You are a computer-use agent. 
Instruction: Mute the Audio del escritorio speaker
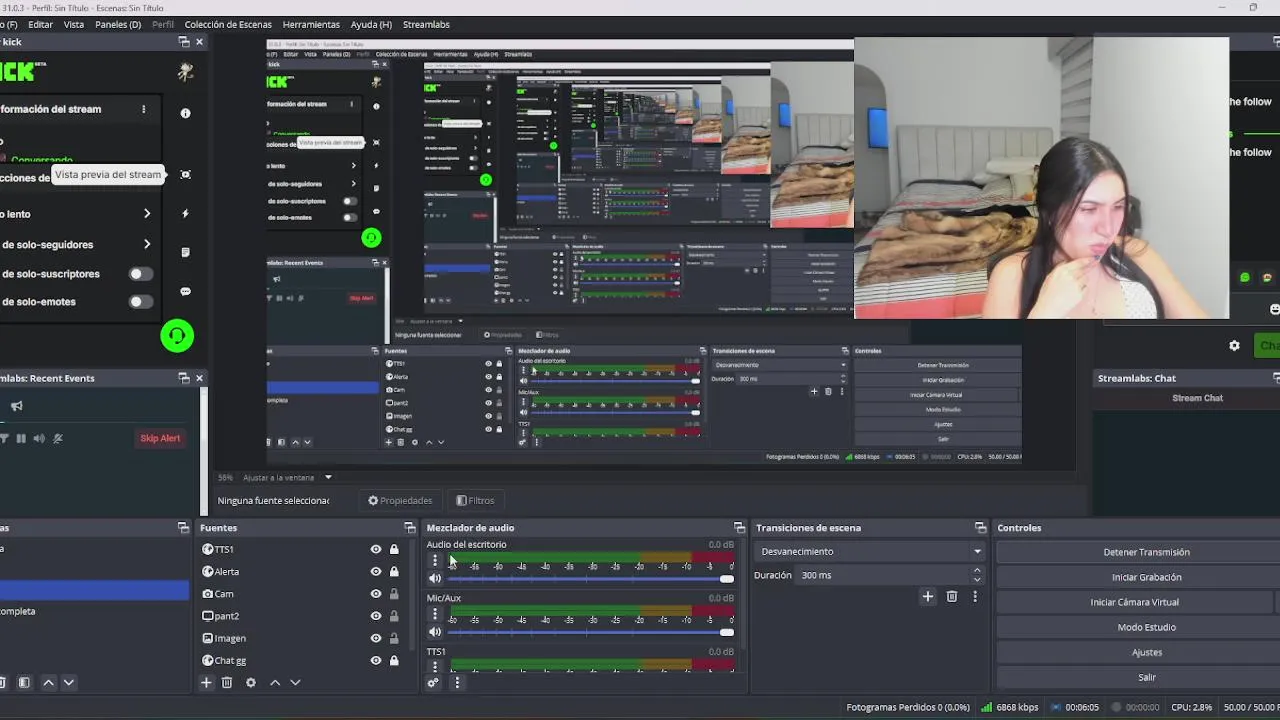click(x=435, y=578)
